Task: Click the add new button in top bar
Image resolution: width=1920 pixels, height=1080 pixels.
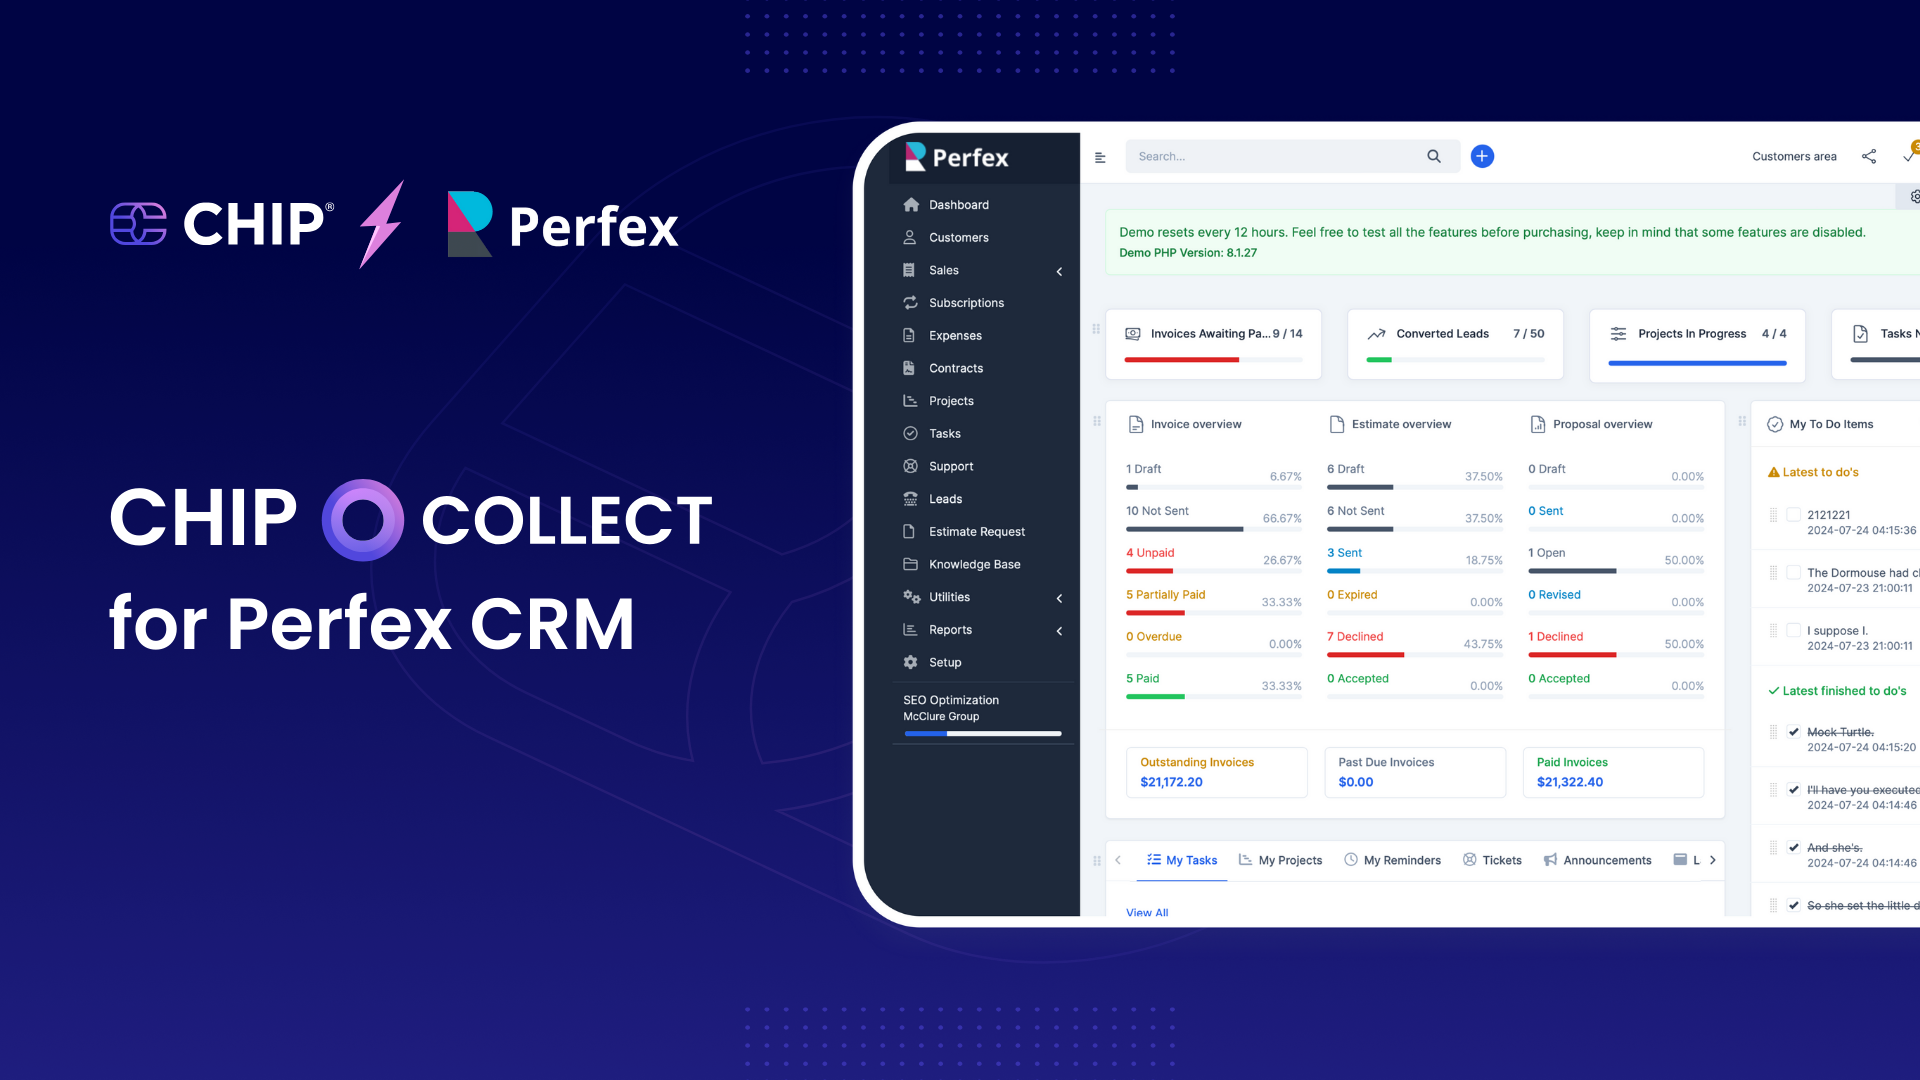Action: pyautogui.click(x=1482, y=156)
